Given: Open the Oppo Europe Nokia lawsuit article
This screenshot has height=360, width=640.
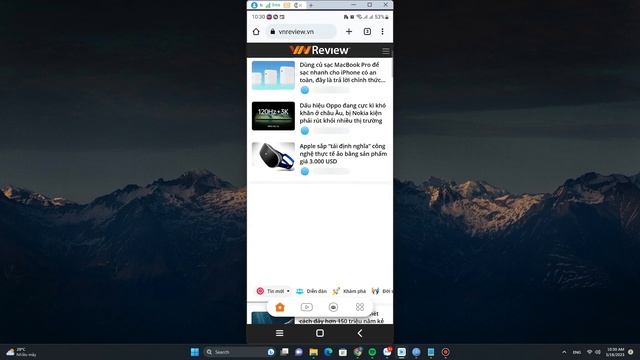Looking at the screenshot, I should tap(342, 113).
